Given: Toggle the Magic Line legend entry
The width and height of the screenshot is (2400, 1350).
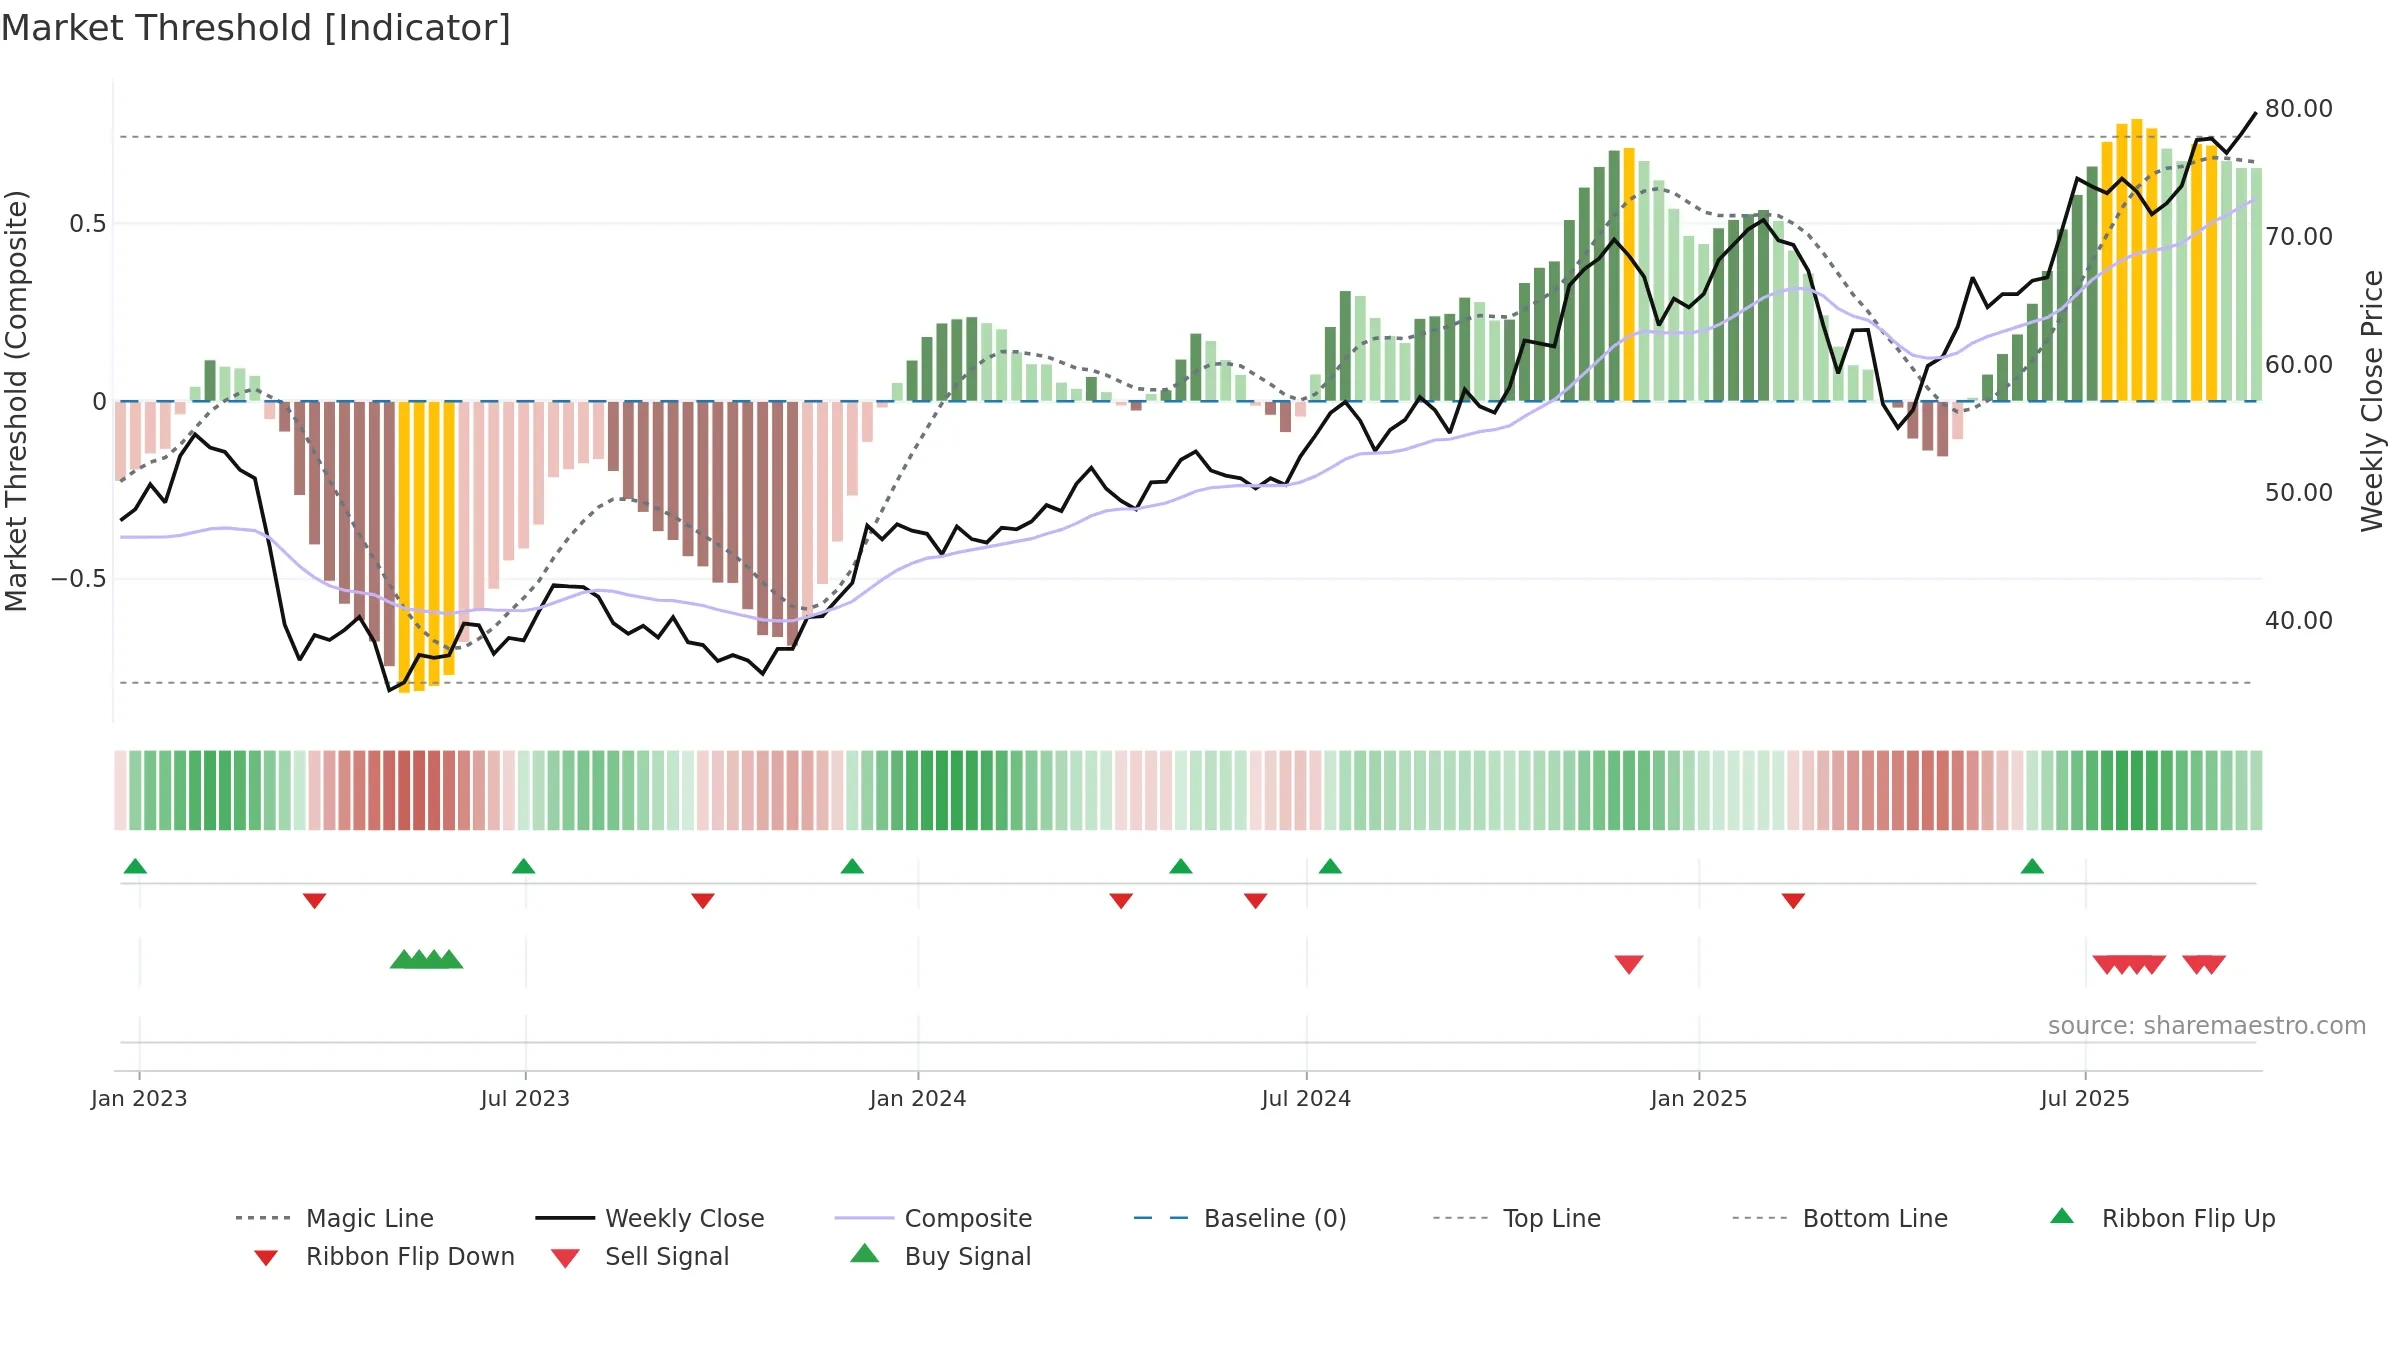Looking at the screenshot, I should (335, 1218).
